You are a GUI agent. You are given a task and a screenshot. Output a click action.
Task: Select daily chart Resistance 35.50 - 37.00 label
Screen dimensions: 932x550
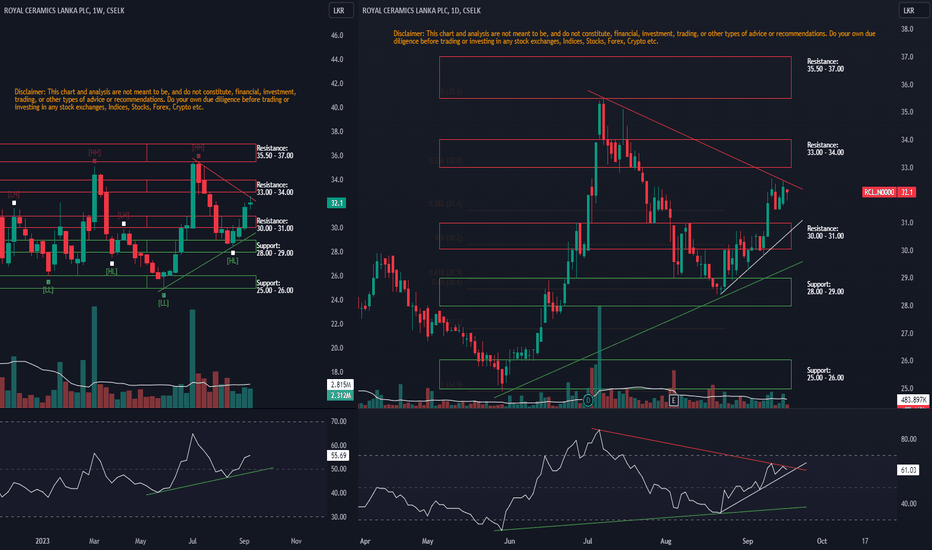(x=825, y=65)
